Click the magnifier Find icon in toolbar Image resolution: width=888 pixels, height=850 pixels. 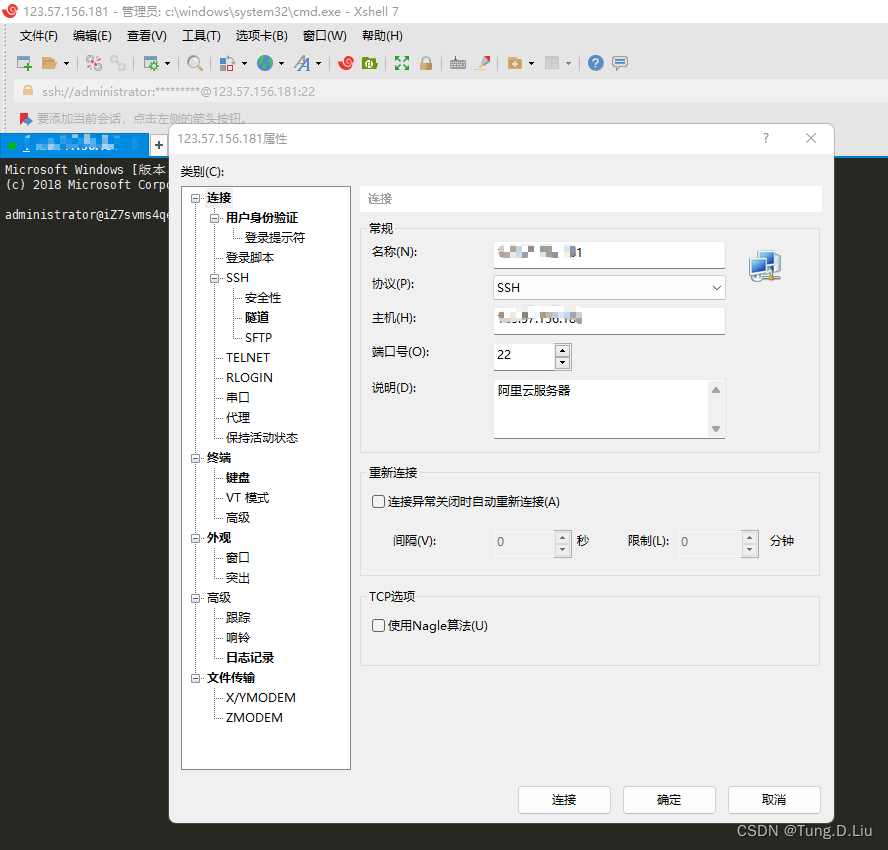tap(195, 63)
